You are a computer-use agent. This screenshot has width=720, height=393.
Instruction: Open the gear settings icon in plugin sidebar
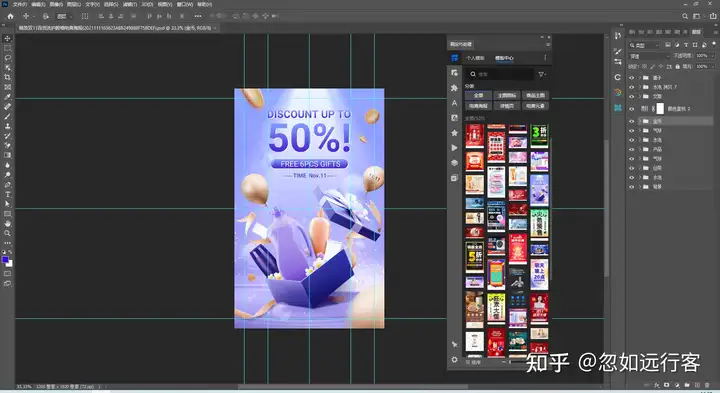[x=454, y=359]
